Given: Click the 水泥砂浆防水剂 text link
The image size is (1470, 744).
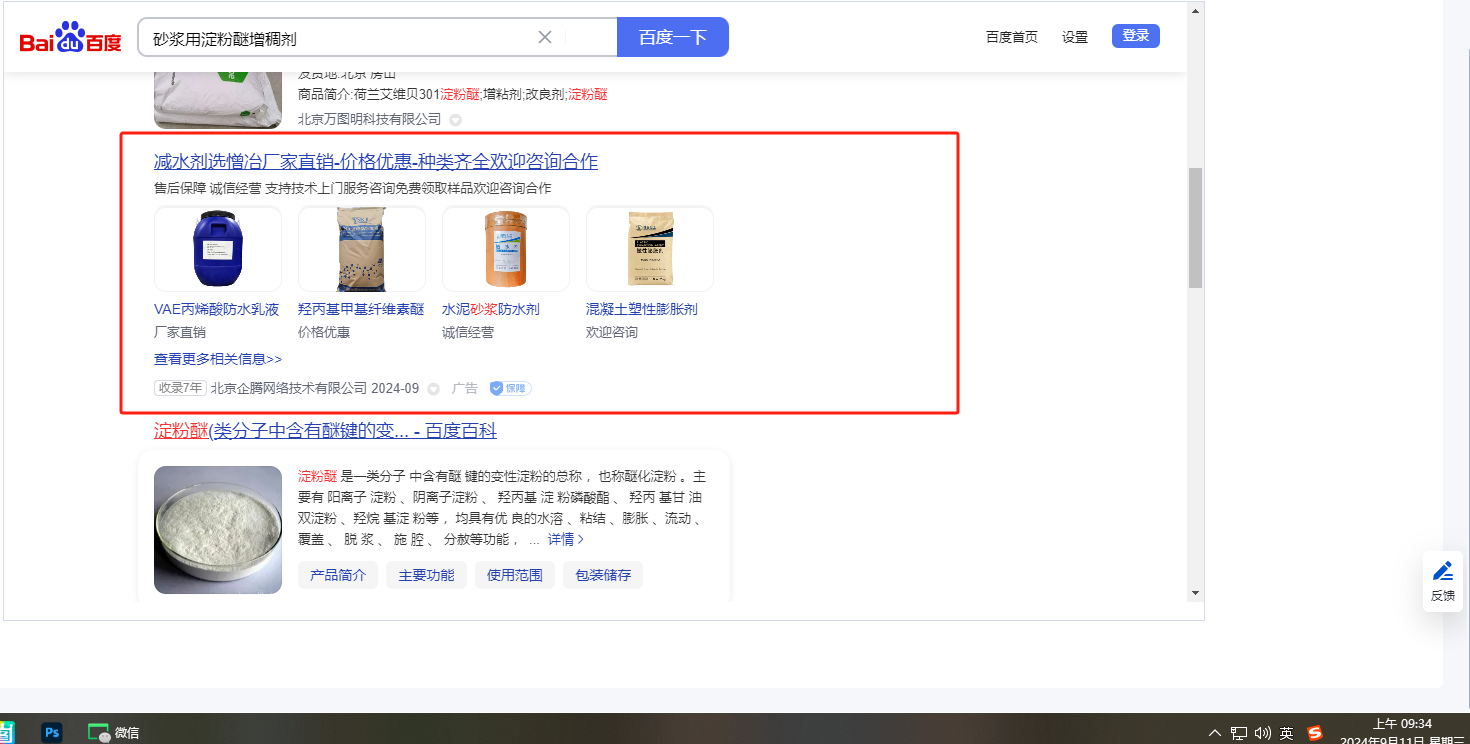Looking at the screenshot, I should pos(491,309).
